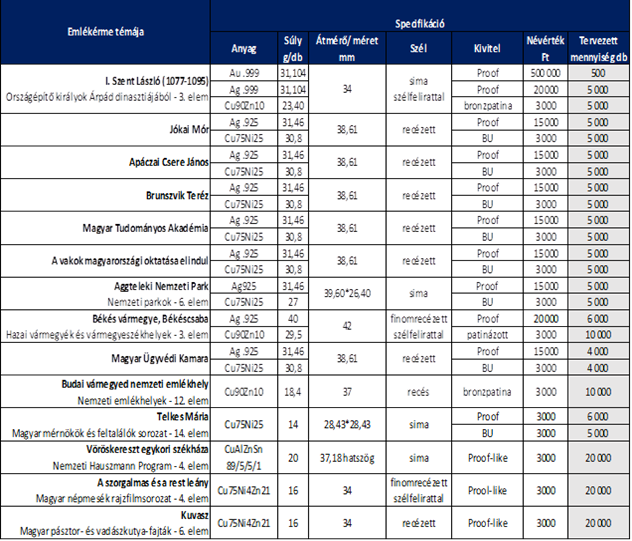Click the '28,43*28,43' size cell
The height and width of the screenshot is (541, 632).
pos(347,424)
